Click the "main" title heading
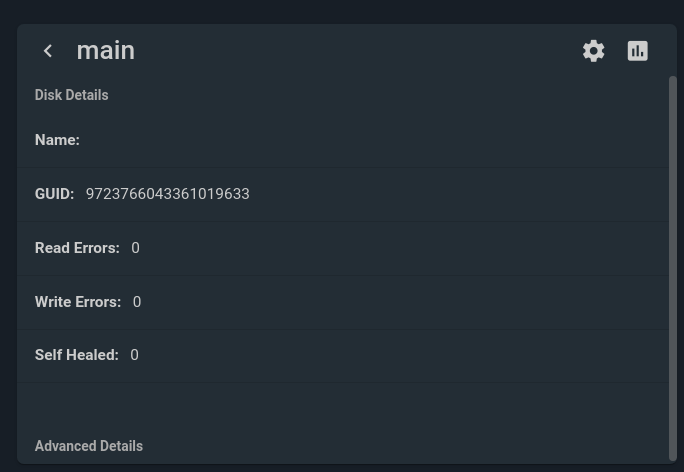The image size is (684, 472). click(x=106, y=51)
